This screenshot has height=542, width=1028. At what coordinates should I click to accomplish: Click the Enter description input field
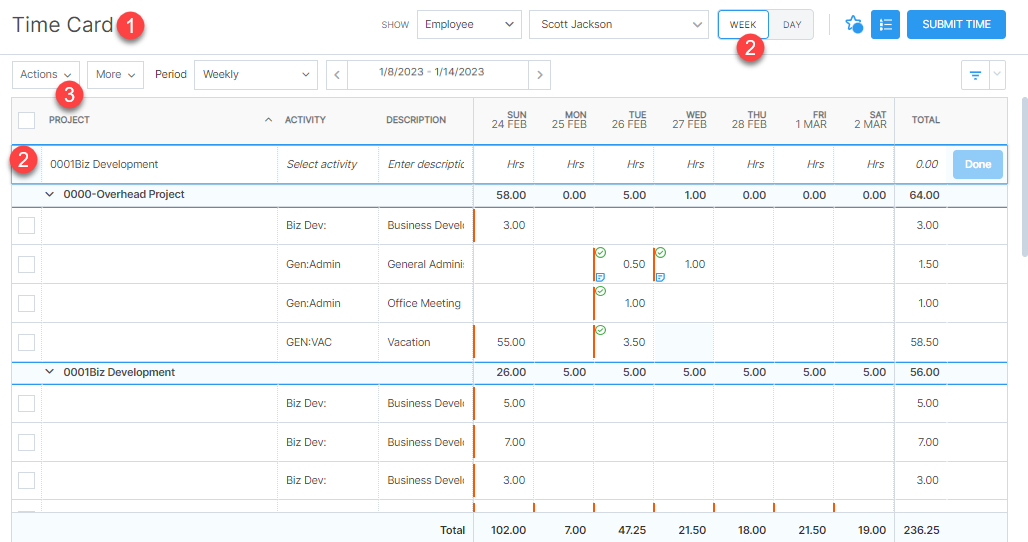point(427,164)
